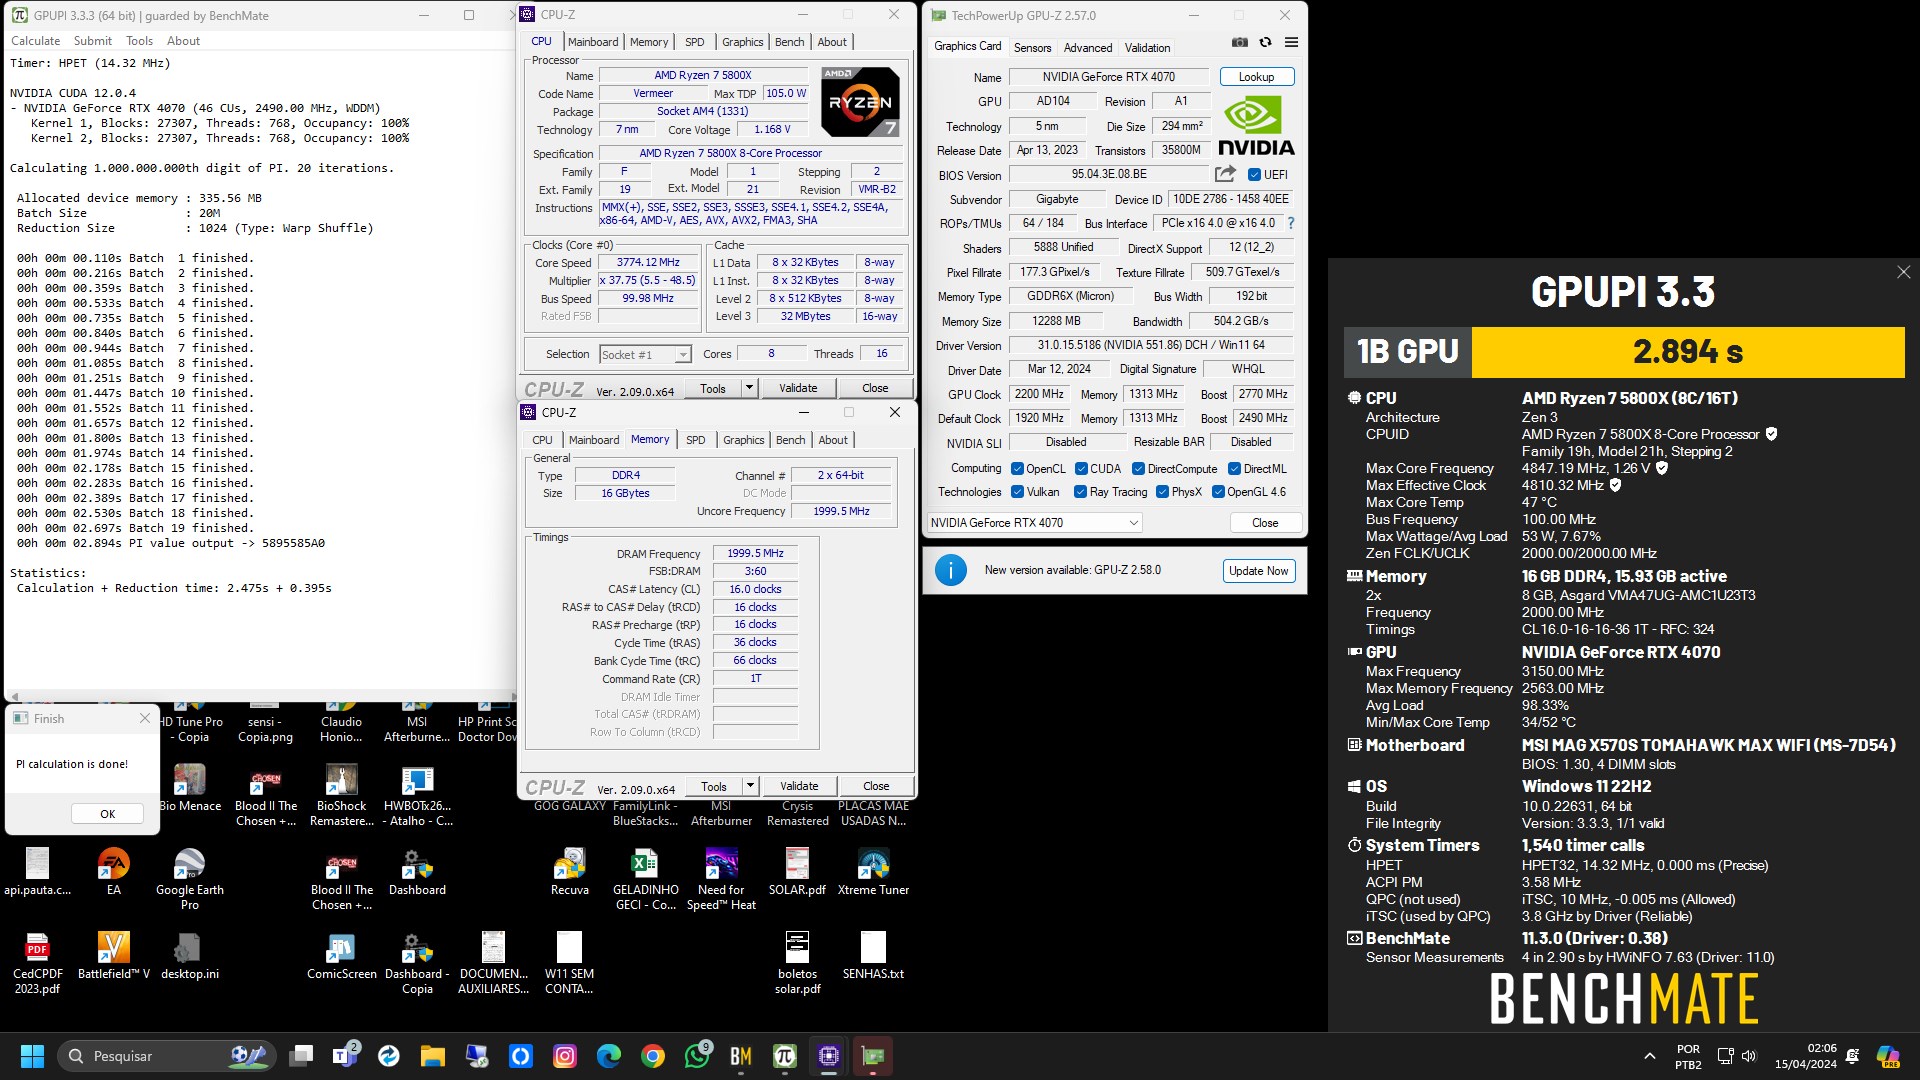The image size is (1920, 1080).
Task: Switch to the Validation tab in GPU-Z
Action: tap(1147, 47)
